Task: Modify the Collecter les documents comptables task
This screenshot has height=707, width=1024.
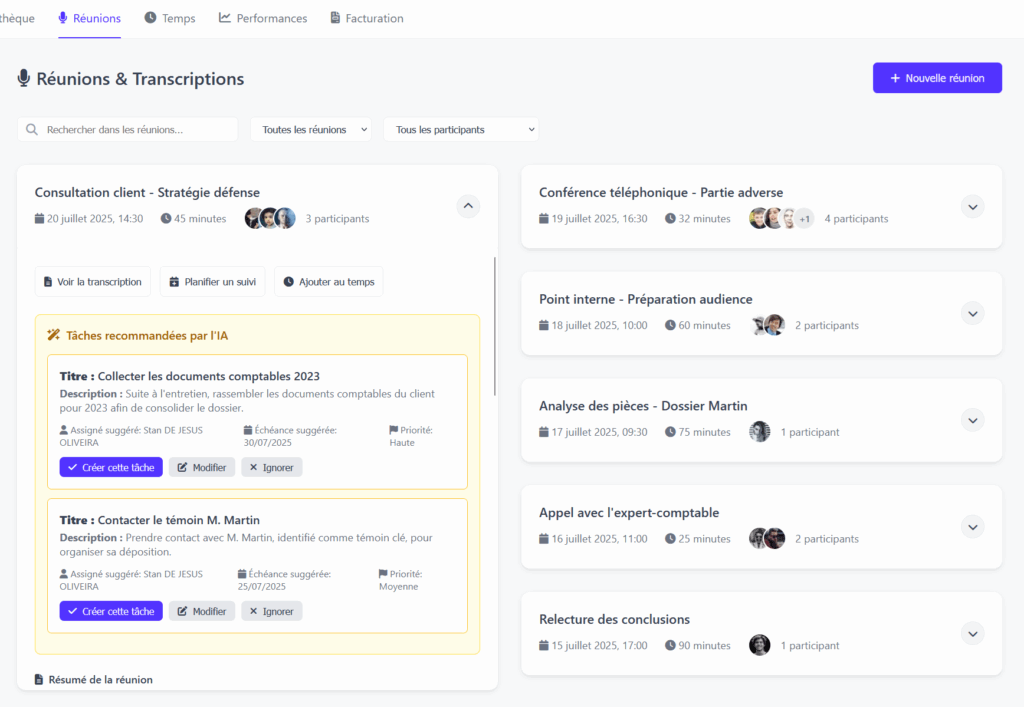Action: point(202,467)
